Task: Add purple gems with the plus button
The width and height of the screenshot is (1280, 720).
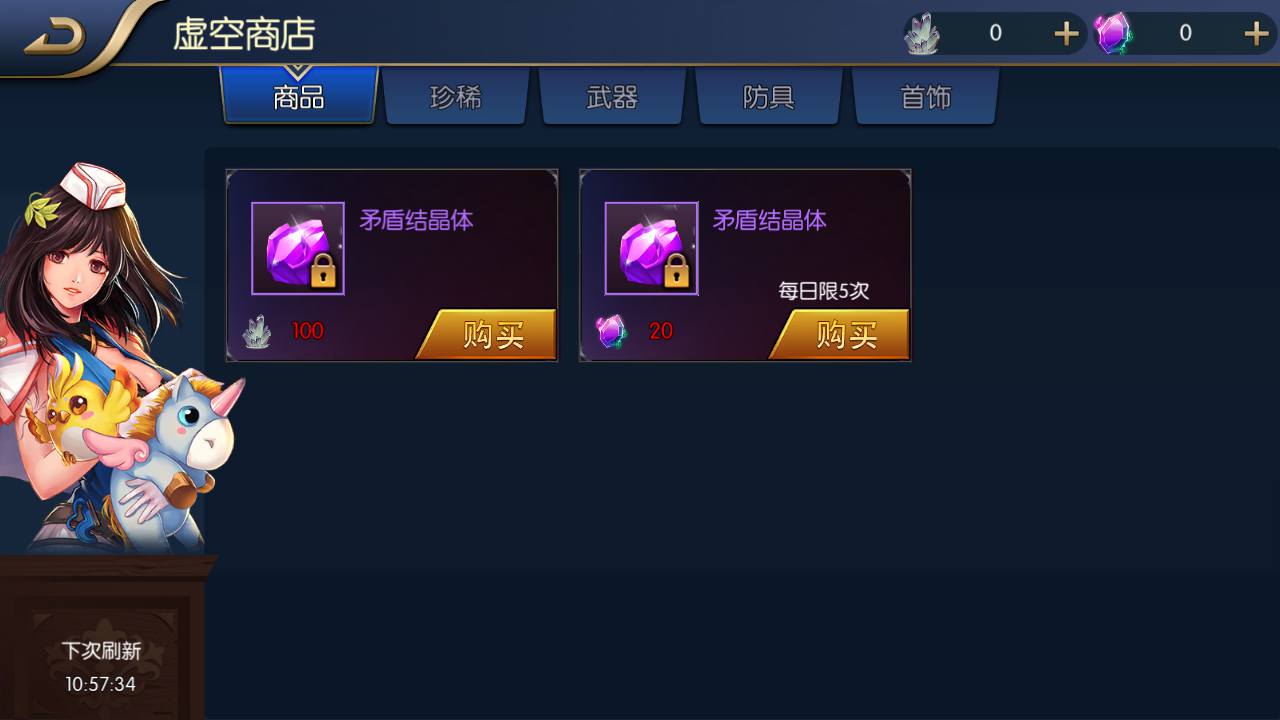Action: (1256, 34)
